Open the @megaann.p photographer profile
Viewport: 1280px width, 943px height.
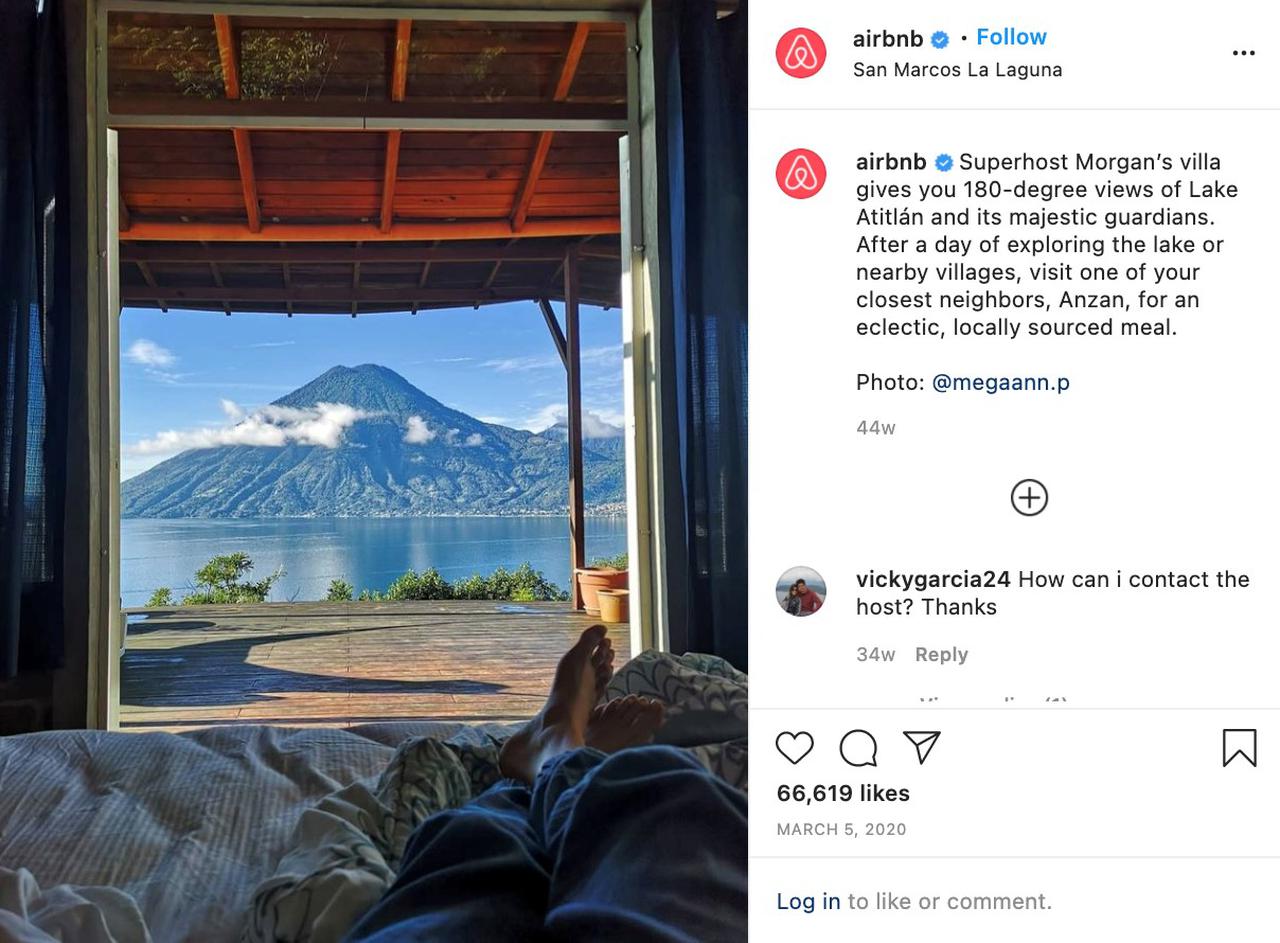(1000, 382)
